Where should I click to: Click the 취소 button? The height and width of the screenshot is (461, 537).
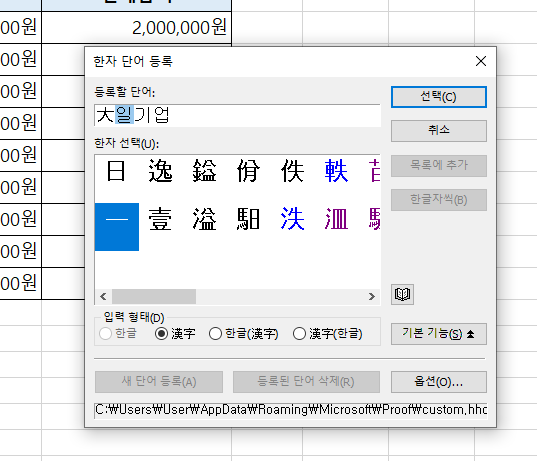439,130
